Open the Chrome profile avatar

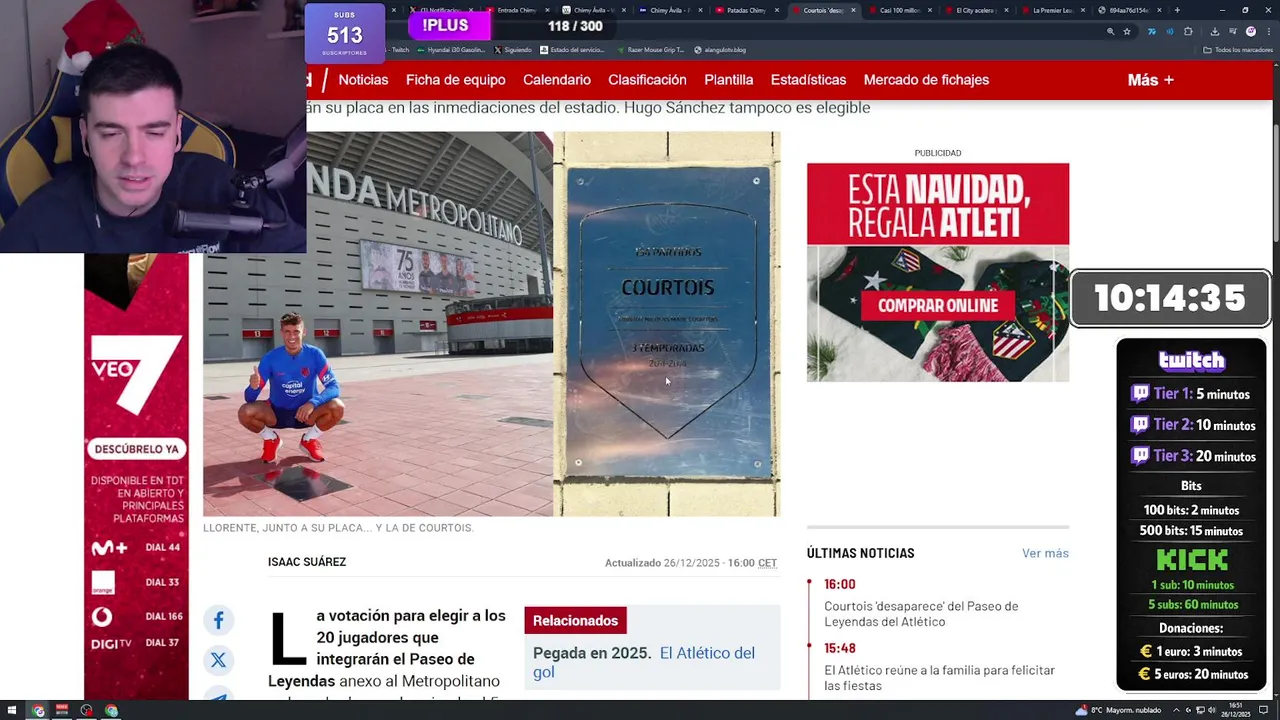pyautogui.click(x=1250, y=31)
